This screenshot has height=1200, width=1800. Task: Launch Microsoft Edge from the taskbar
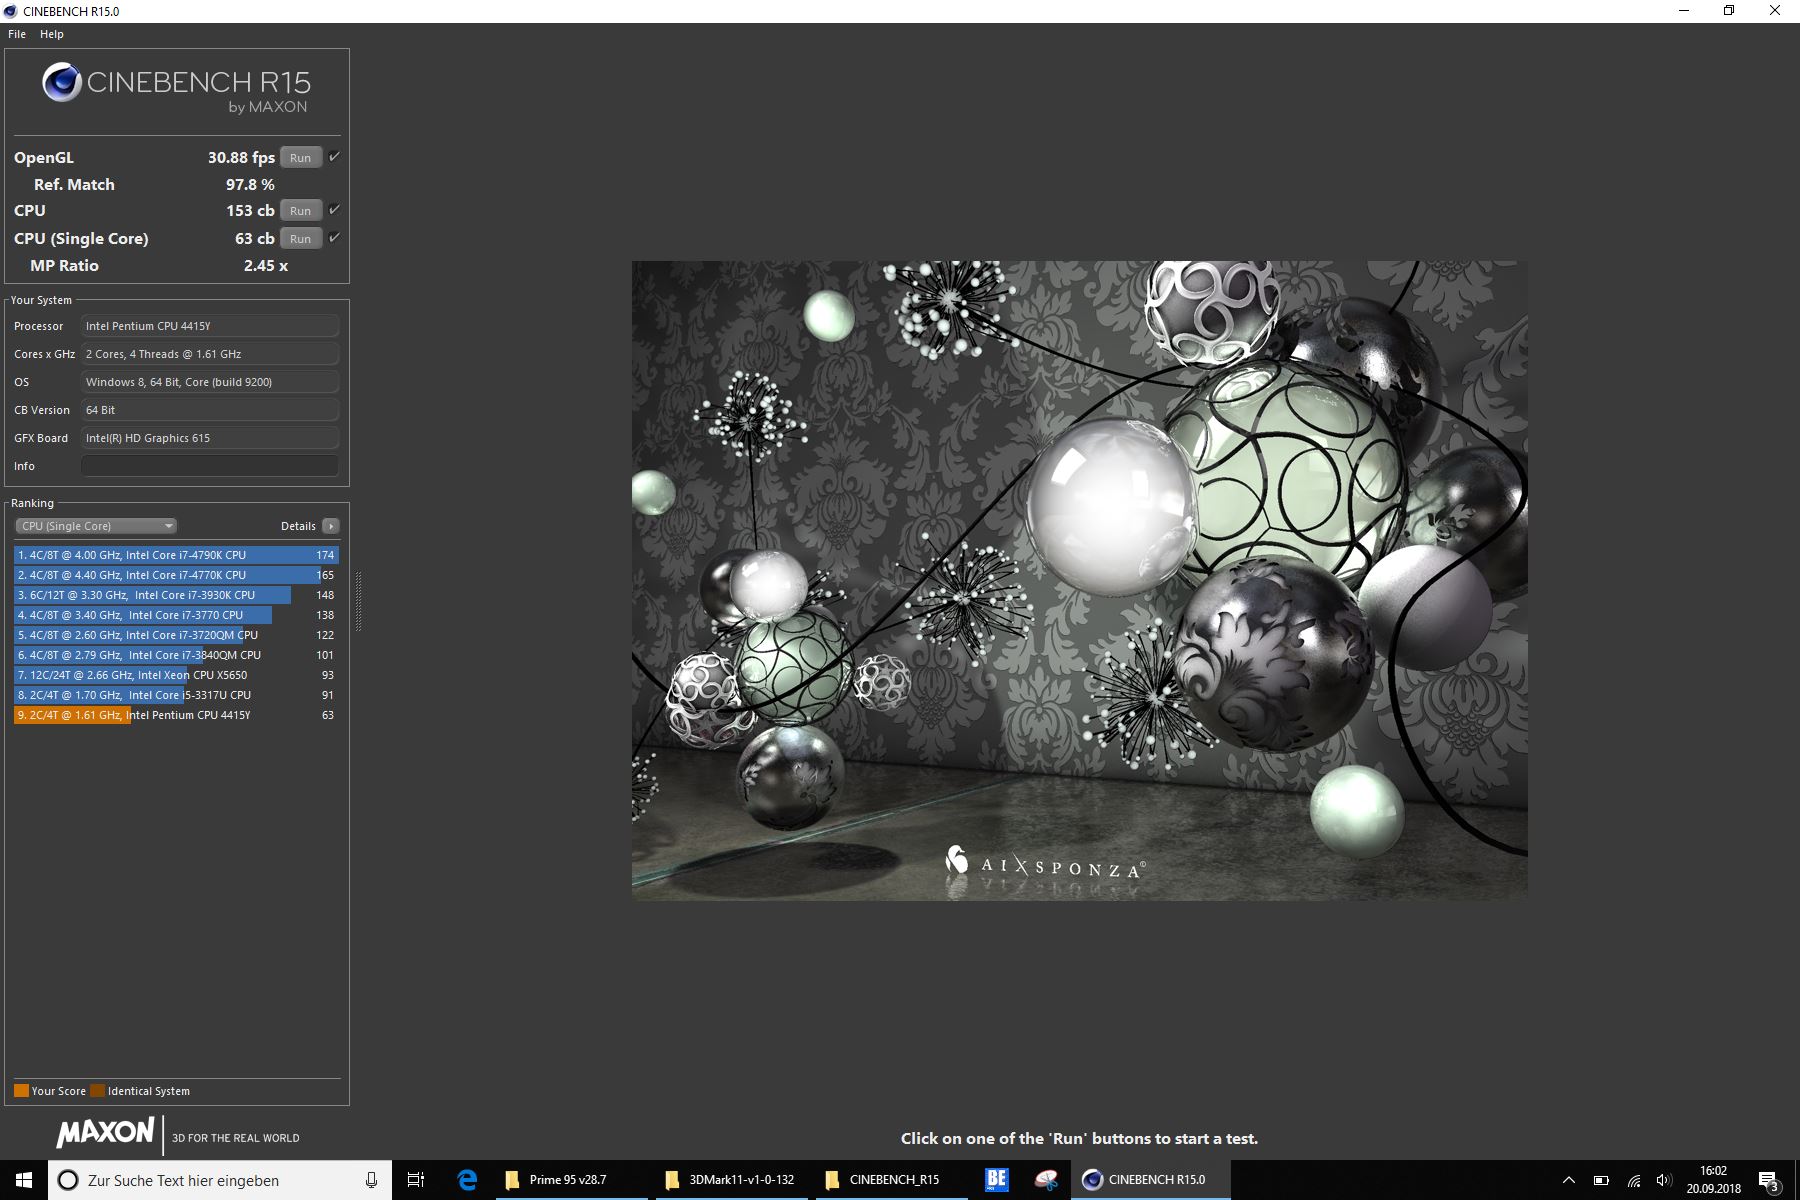[x=467, y=1180]
